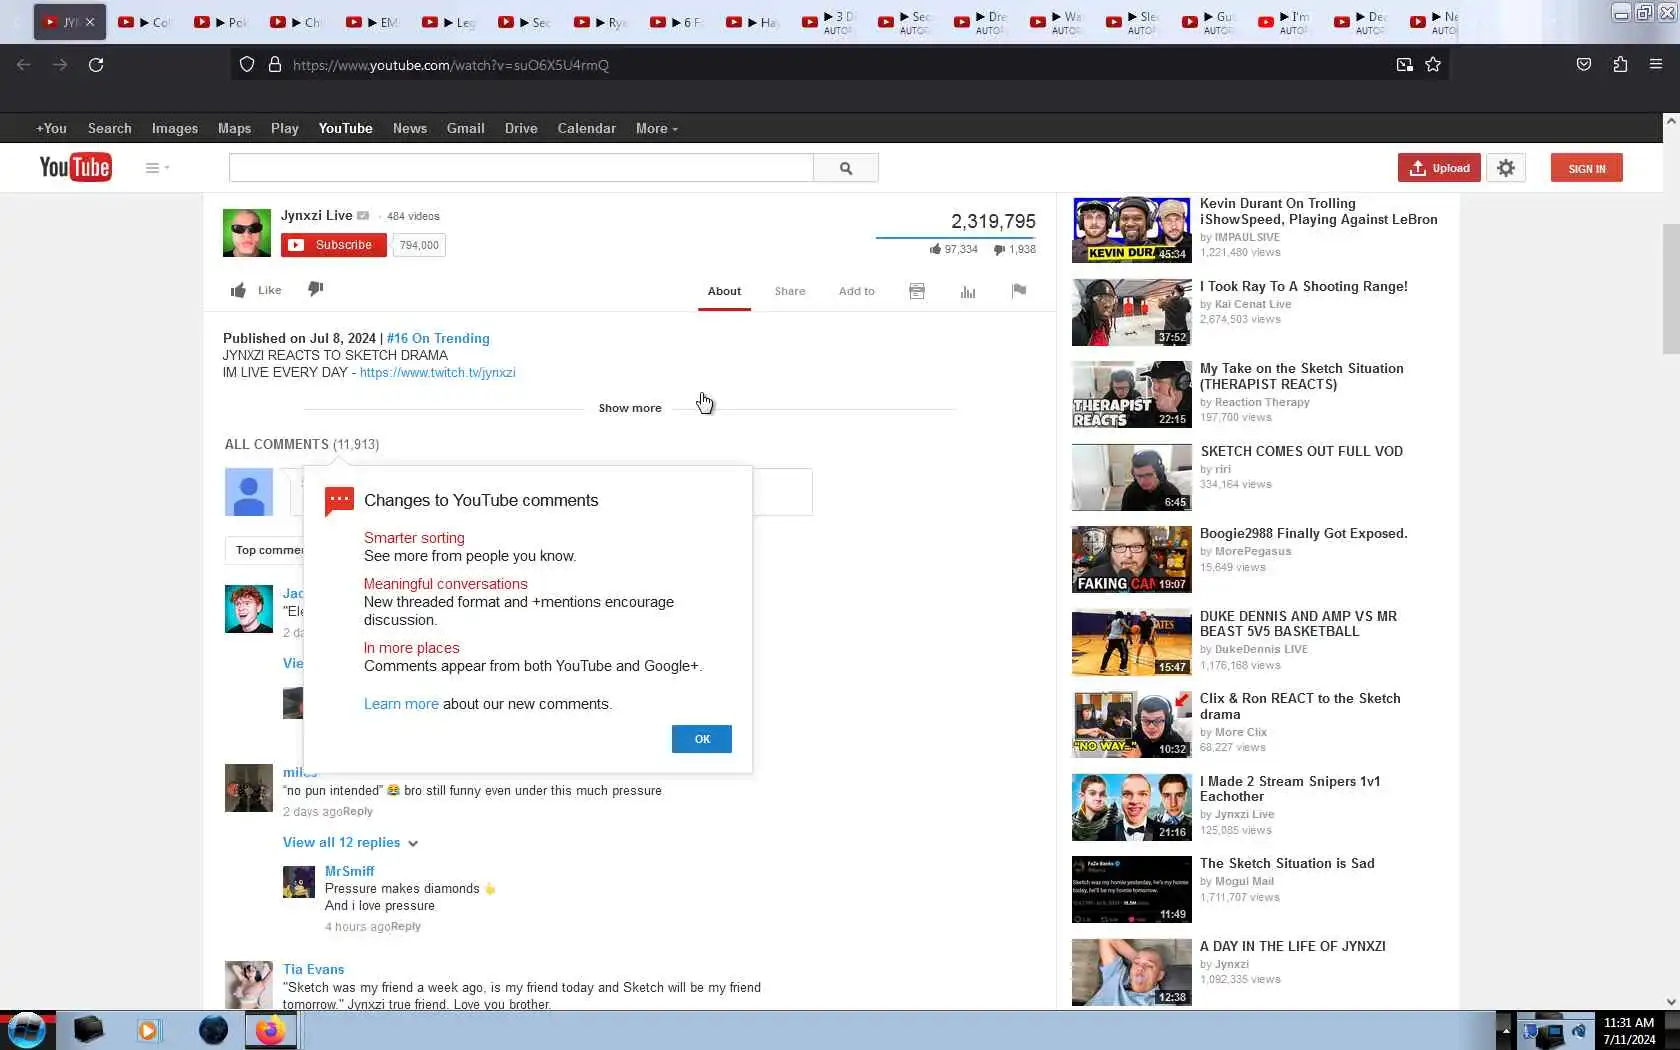The image size is (1680, 1050).
Task: Open YouTube settings gear icon
Action: (1506, 168)
